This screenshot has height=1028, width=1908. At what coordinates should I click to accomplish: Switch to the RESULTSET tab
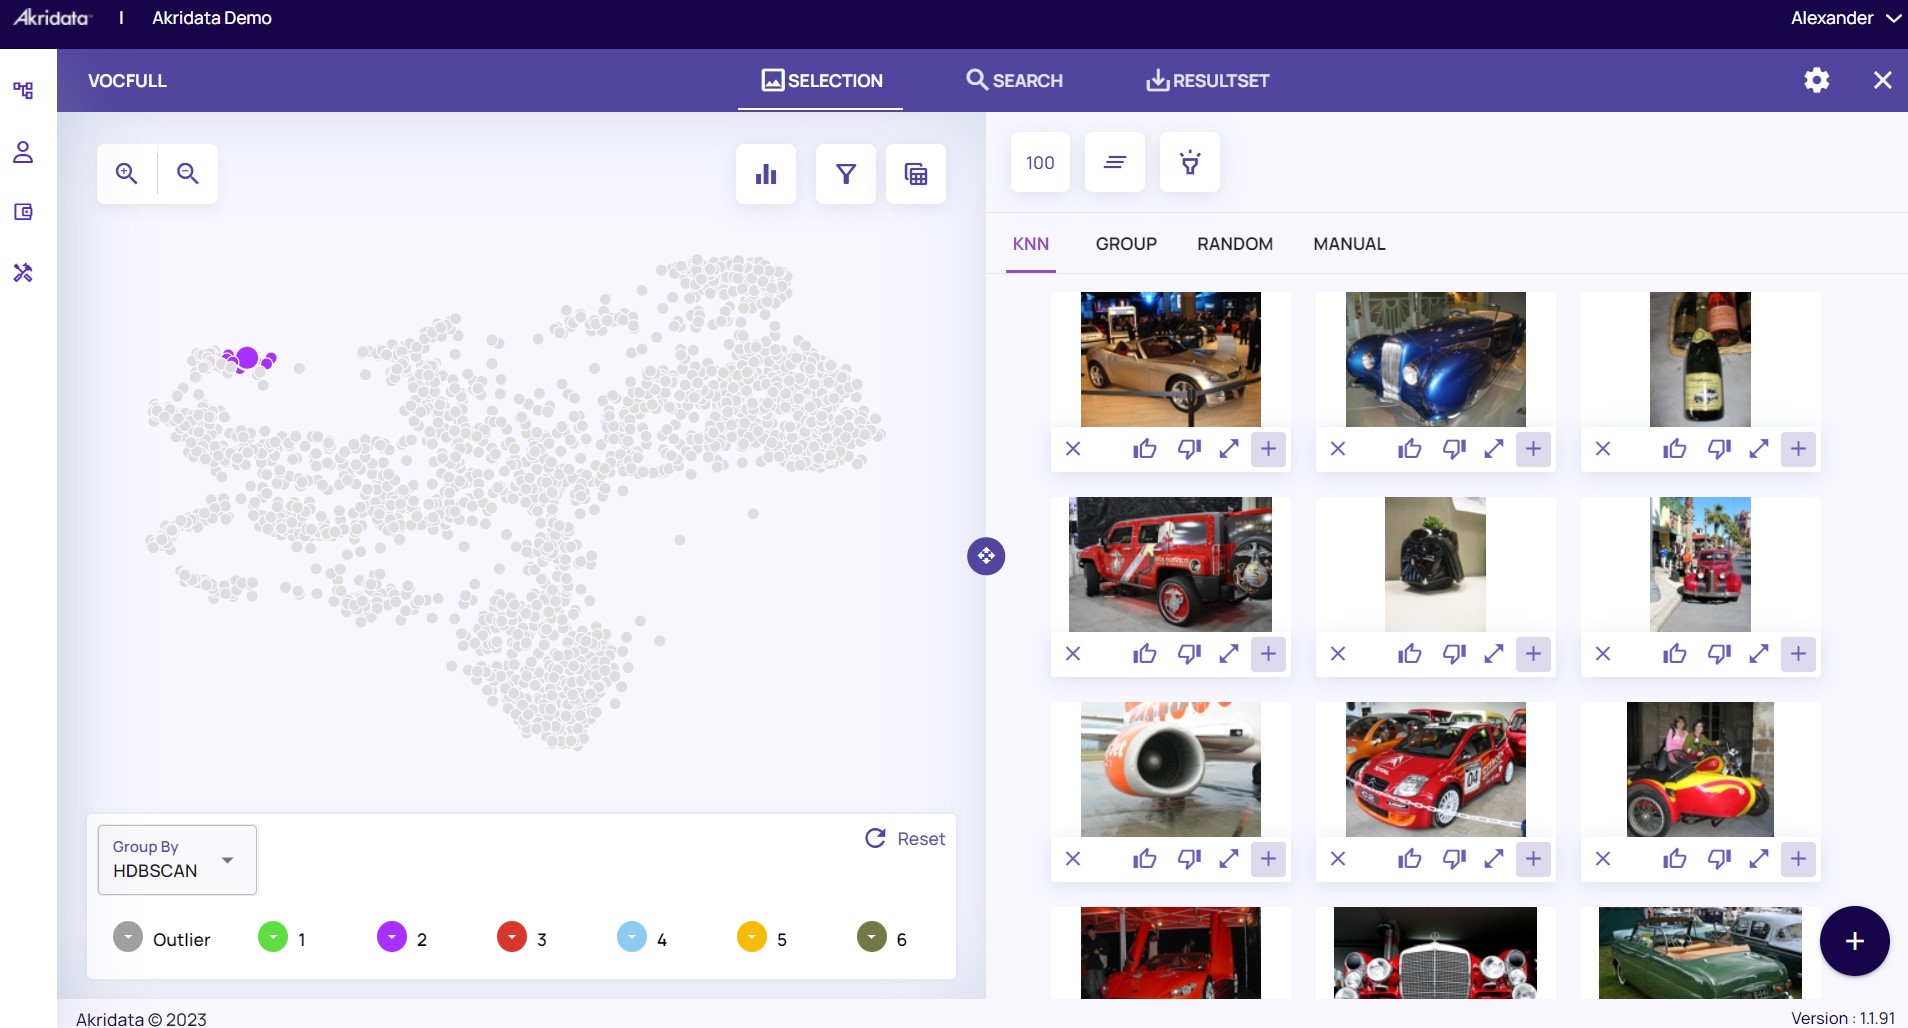tap(1207, 80)
